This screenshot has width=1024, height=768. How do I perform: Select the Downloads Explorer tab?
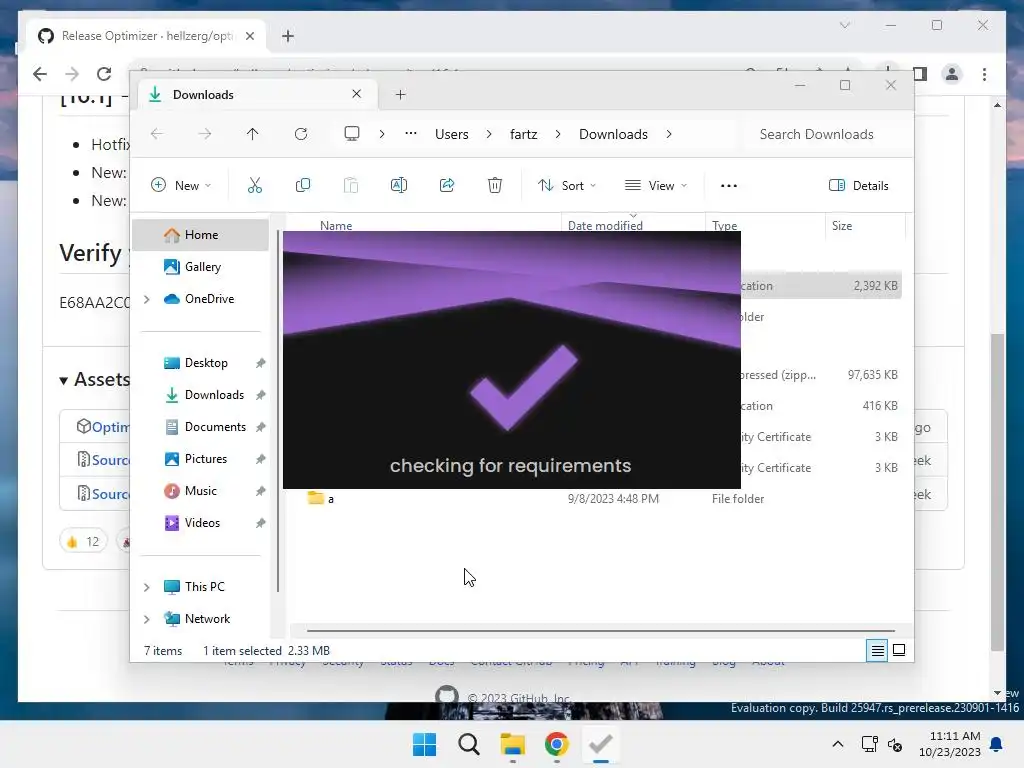[256, 95]
